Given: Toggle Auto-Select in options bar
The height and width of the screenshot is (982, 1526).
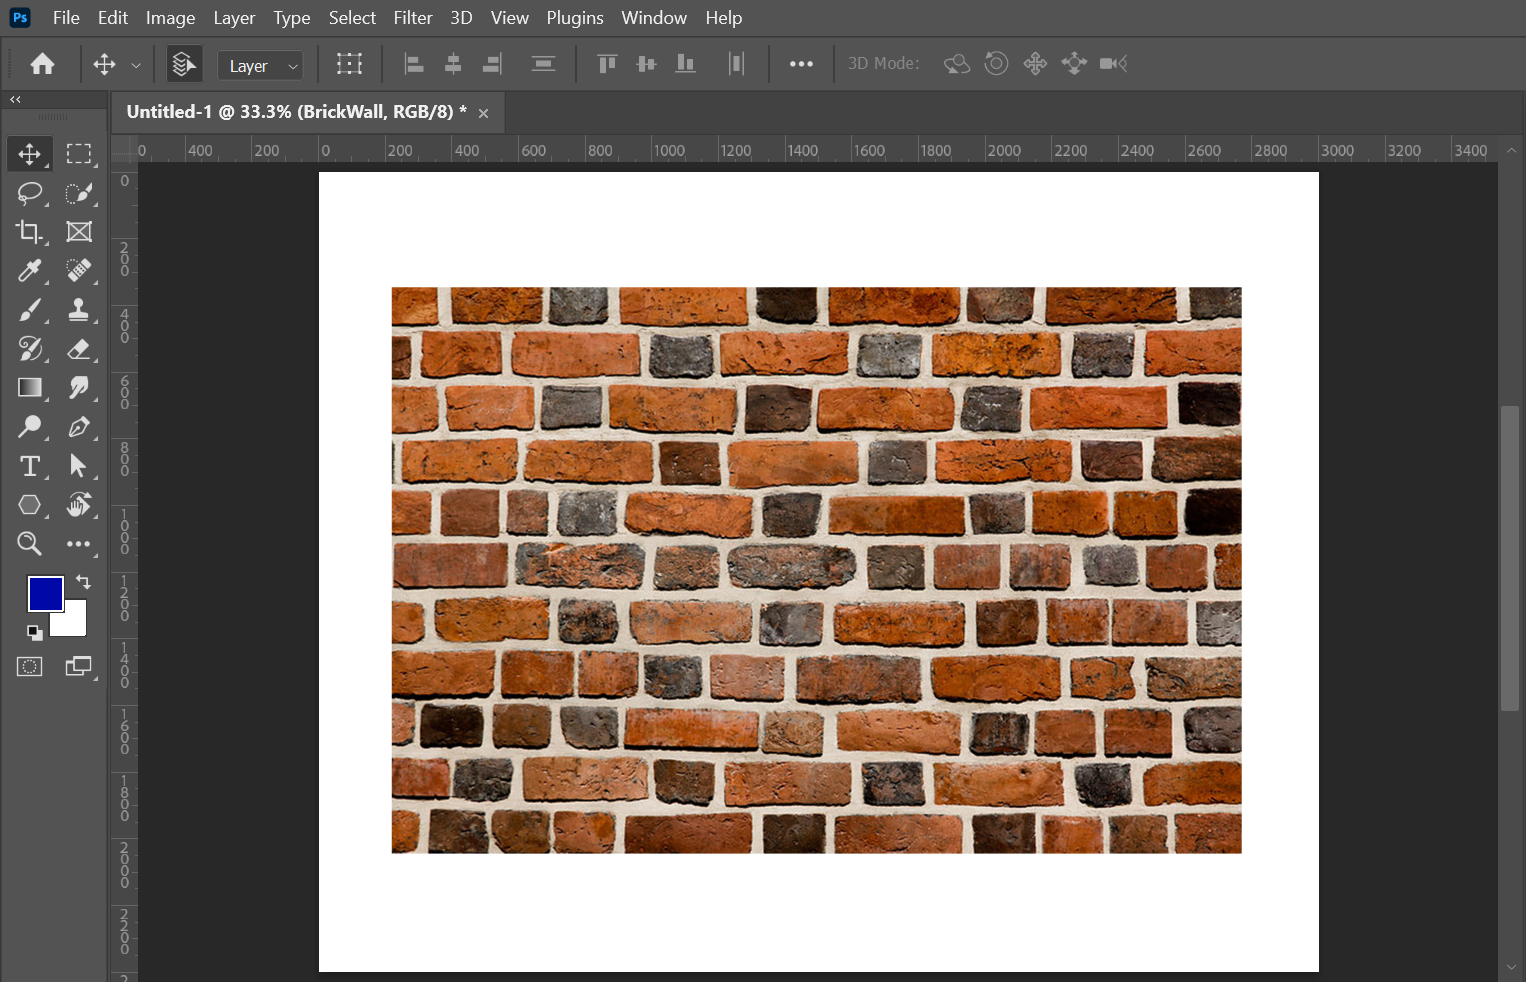Looking at the screenshot, I should pos(183,64).
